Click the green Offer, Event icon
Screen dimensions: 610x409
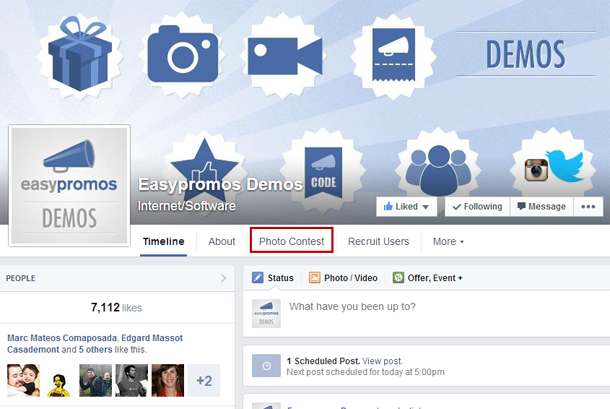[398, 277]
